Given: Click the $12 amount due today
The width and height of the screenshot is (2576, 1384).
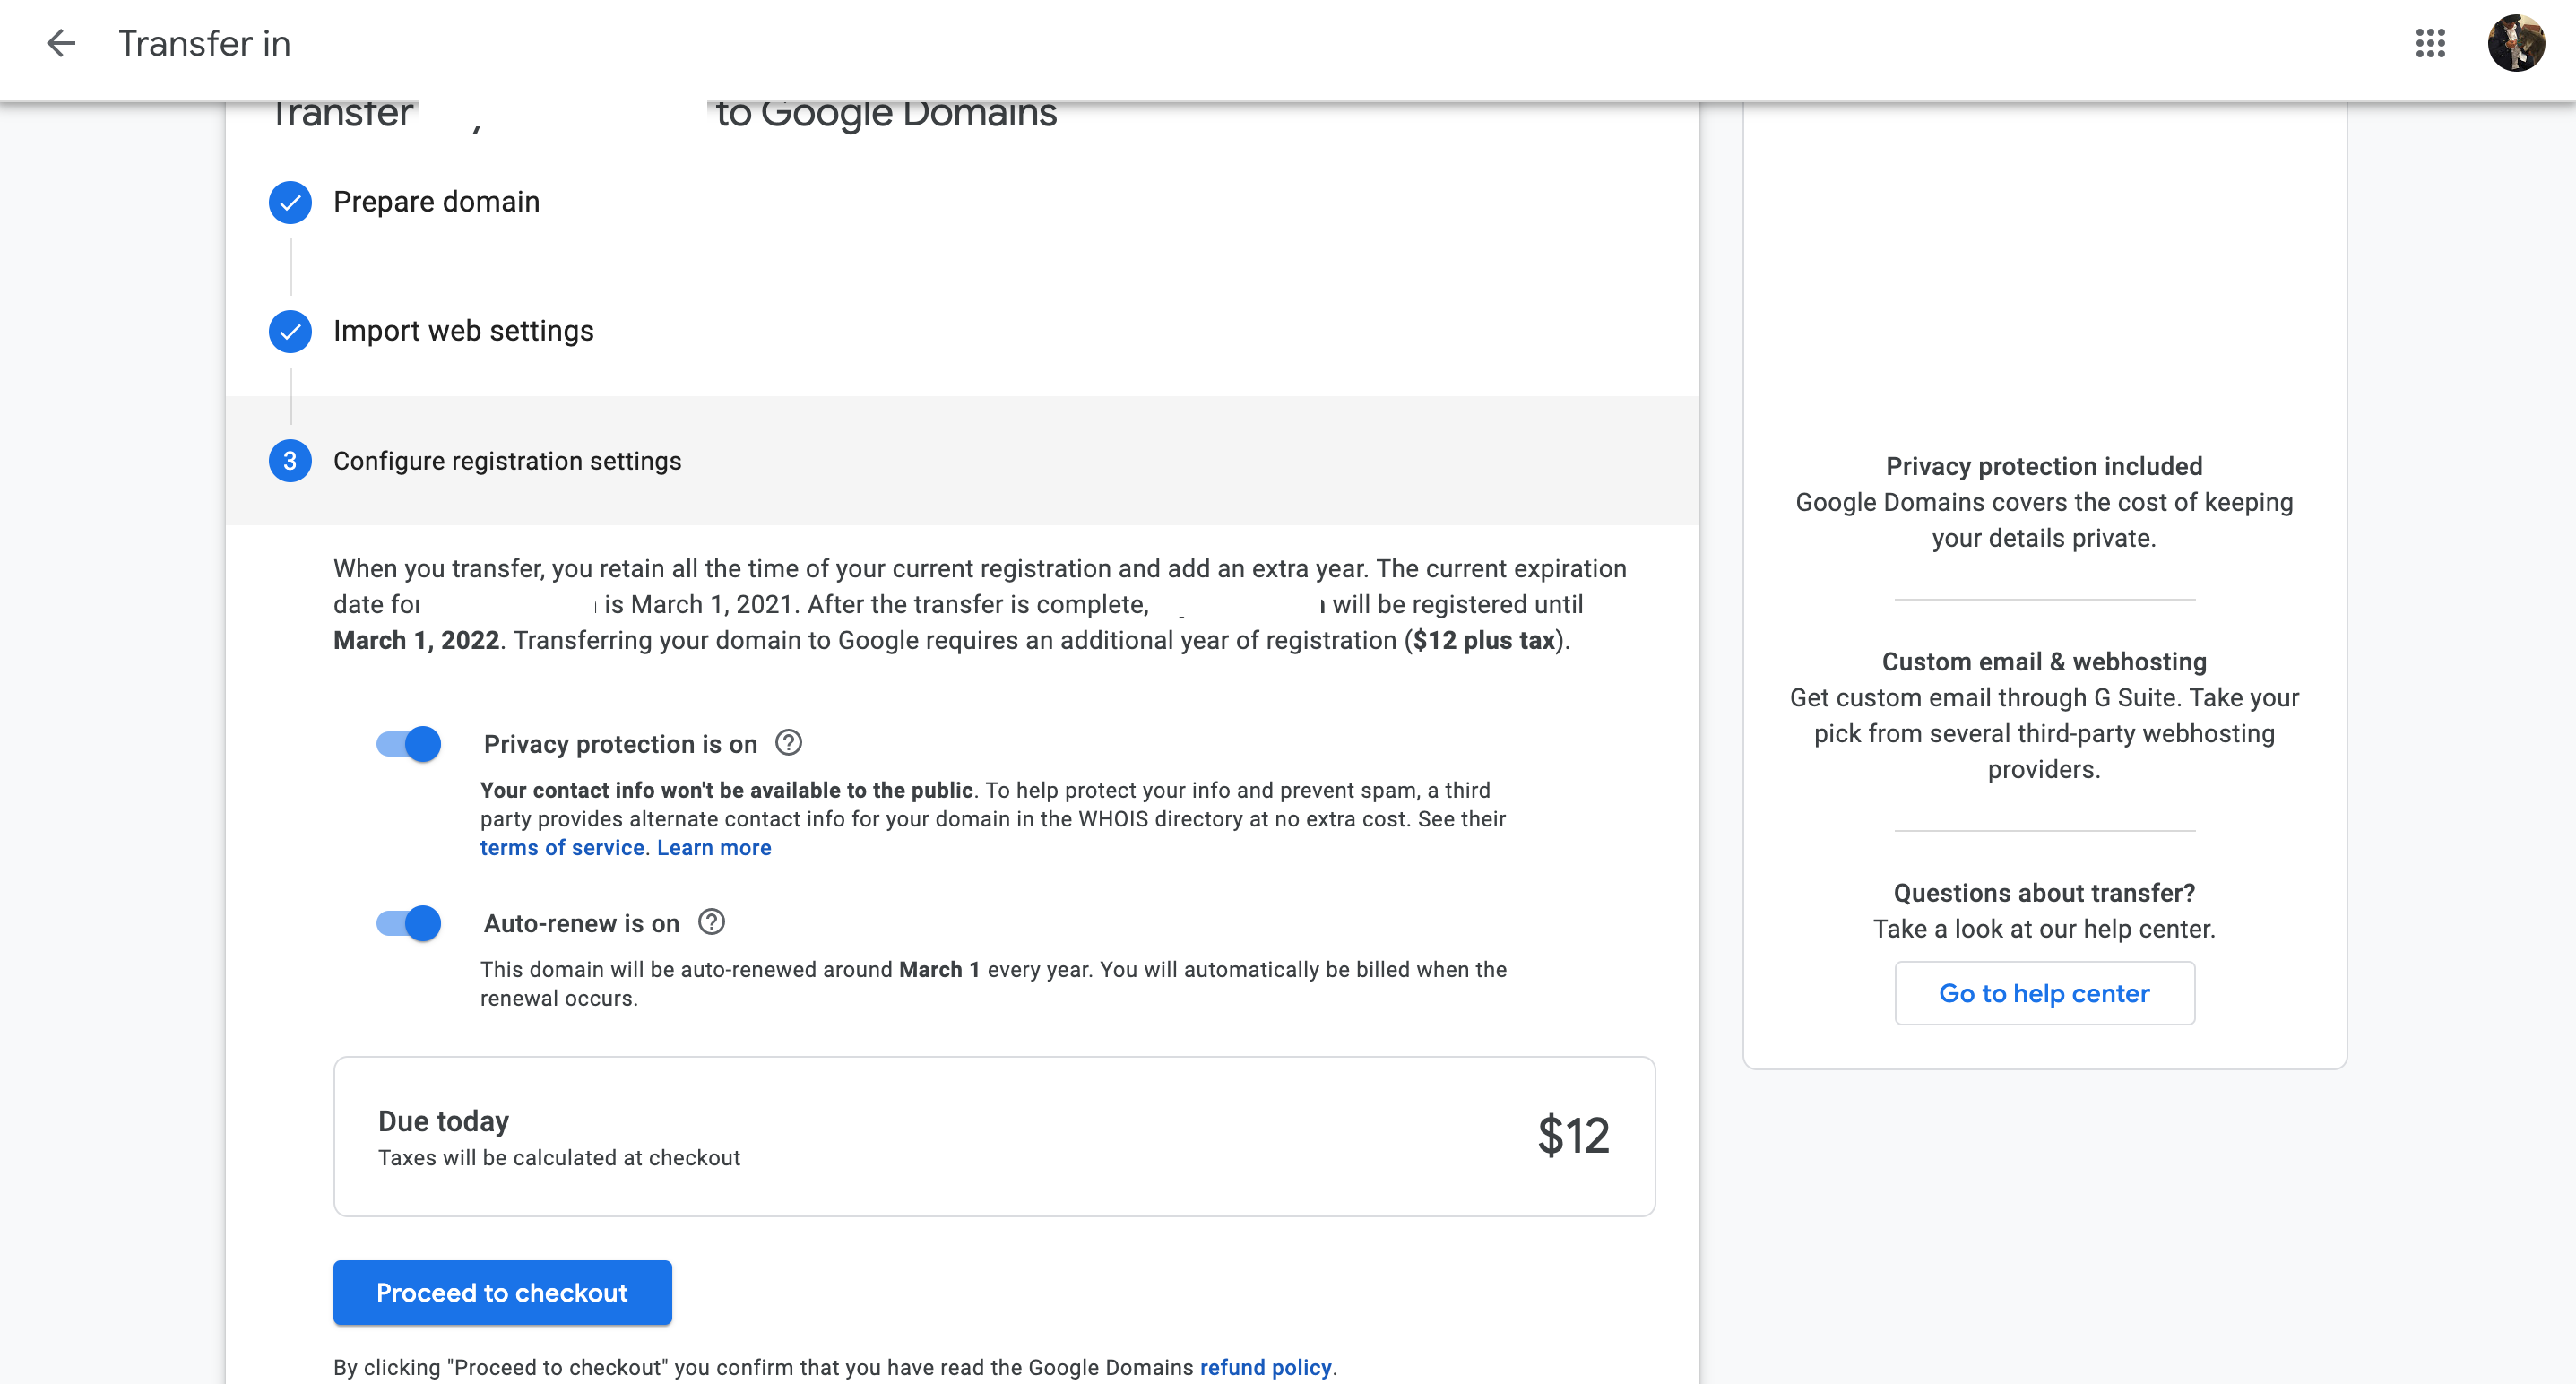Looking at the screenshot, I should [1573, 1136].
